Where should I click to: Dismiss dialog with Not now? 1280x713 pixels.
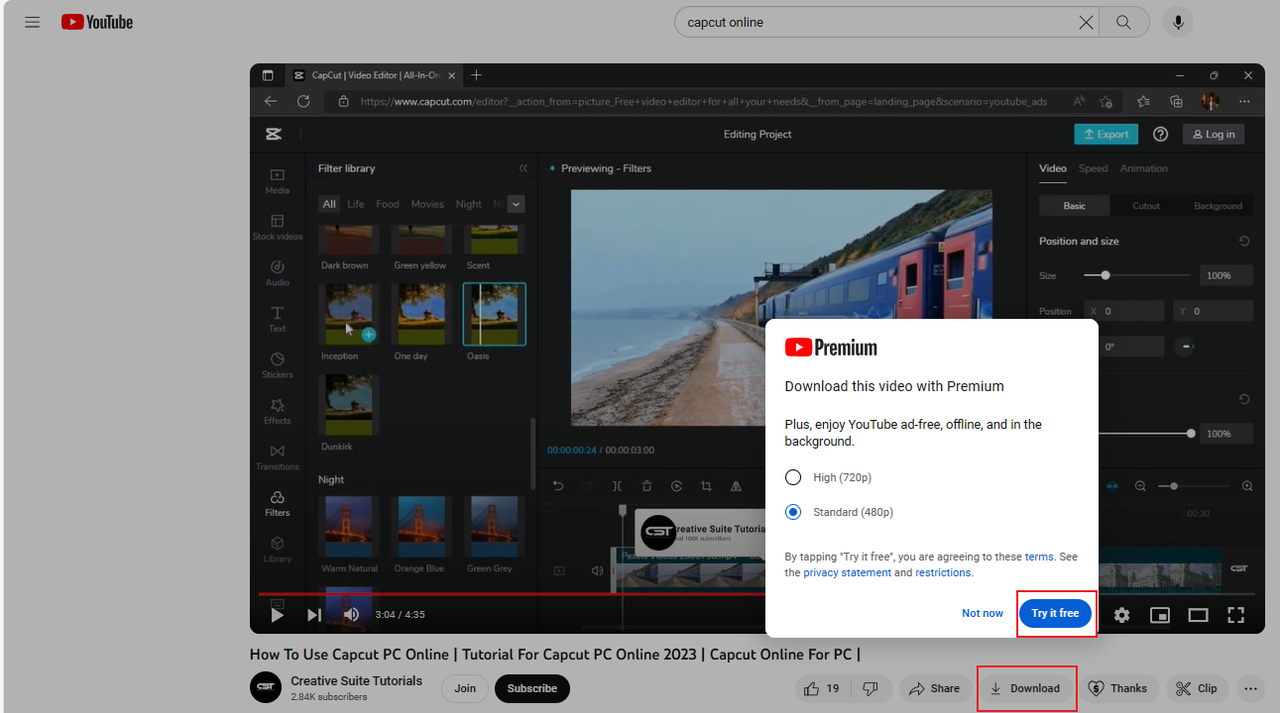[x=982, y=613]
